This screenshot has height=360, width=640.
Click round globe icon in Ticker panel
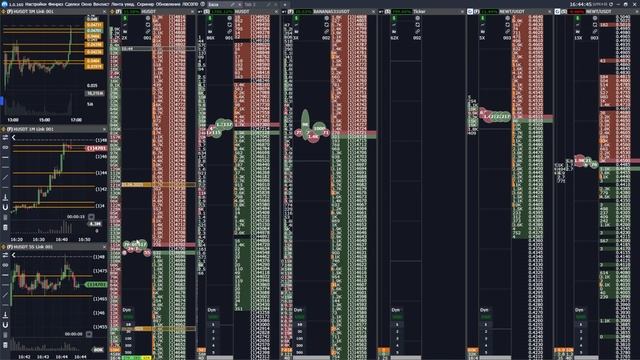(418, 18)
